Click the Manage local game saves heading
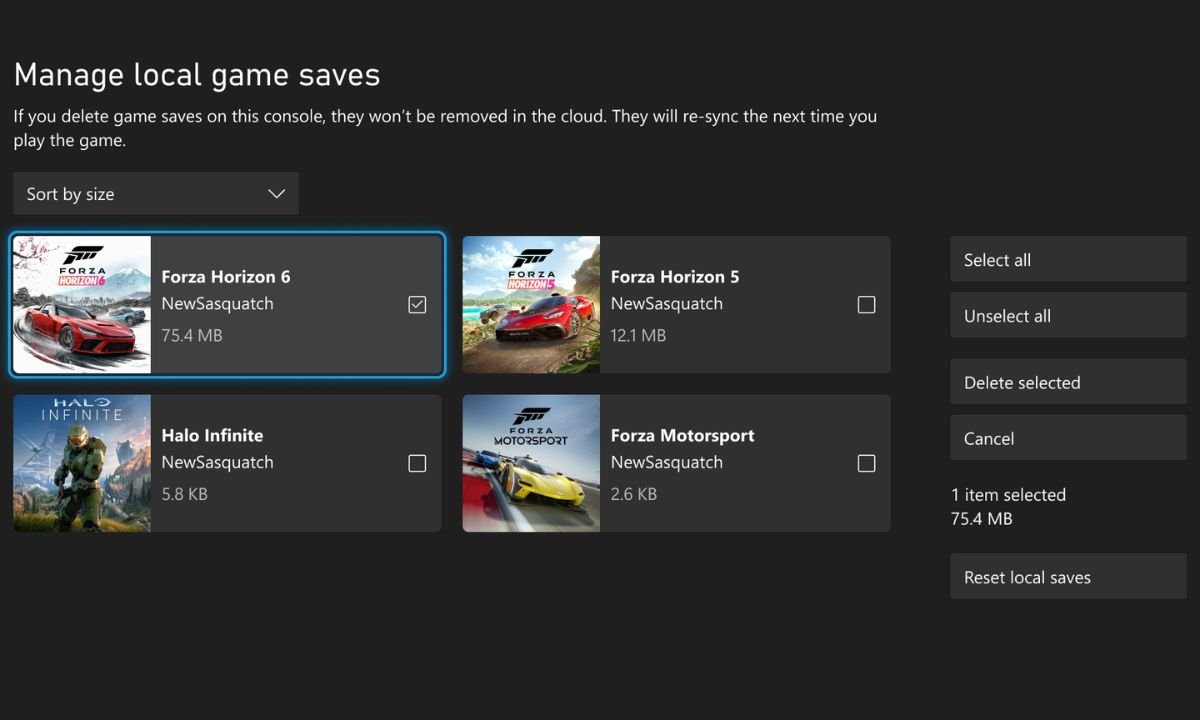The width and height of the screenshot is (1200, 720). pos(197,75)
